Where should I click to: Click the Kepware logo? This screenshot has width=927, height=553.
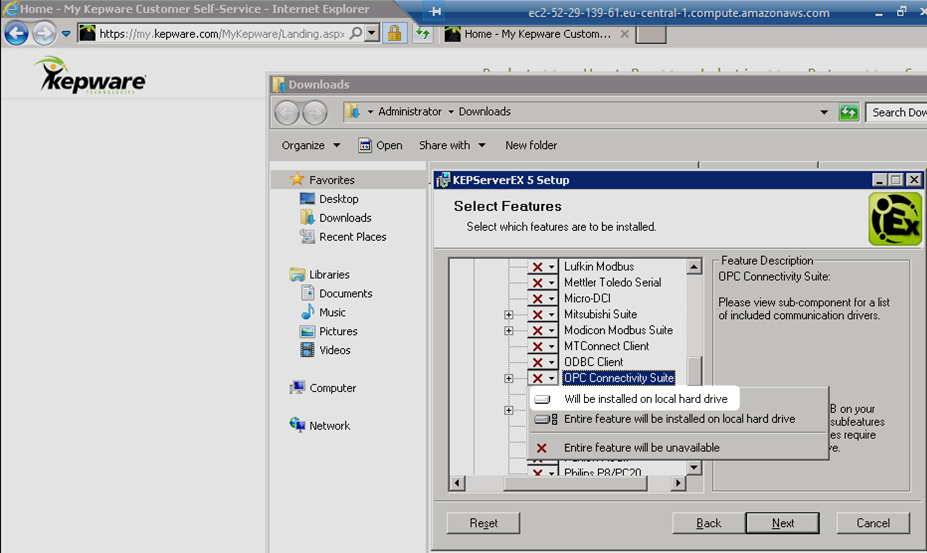point(92,76)
